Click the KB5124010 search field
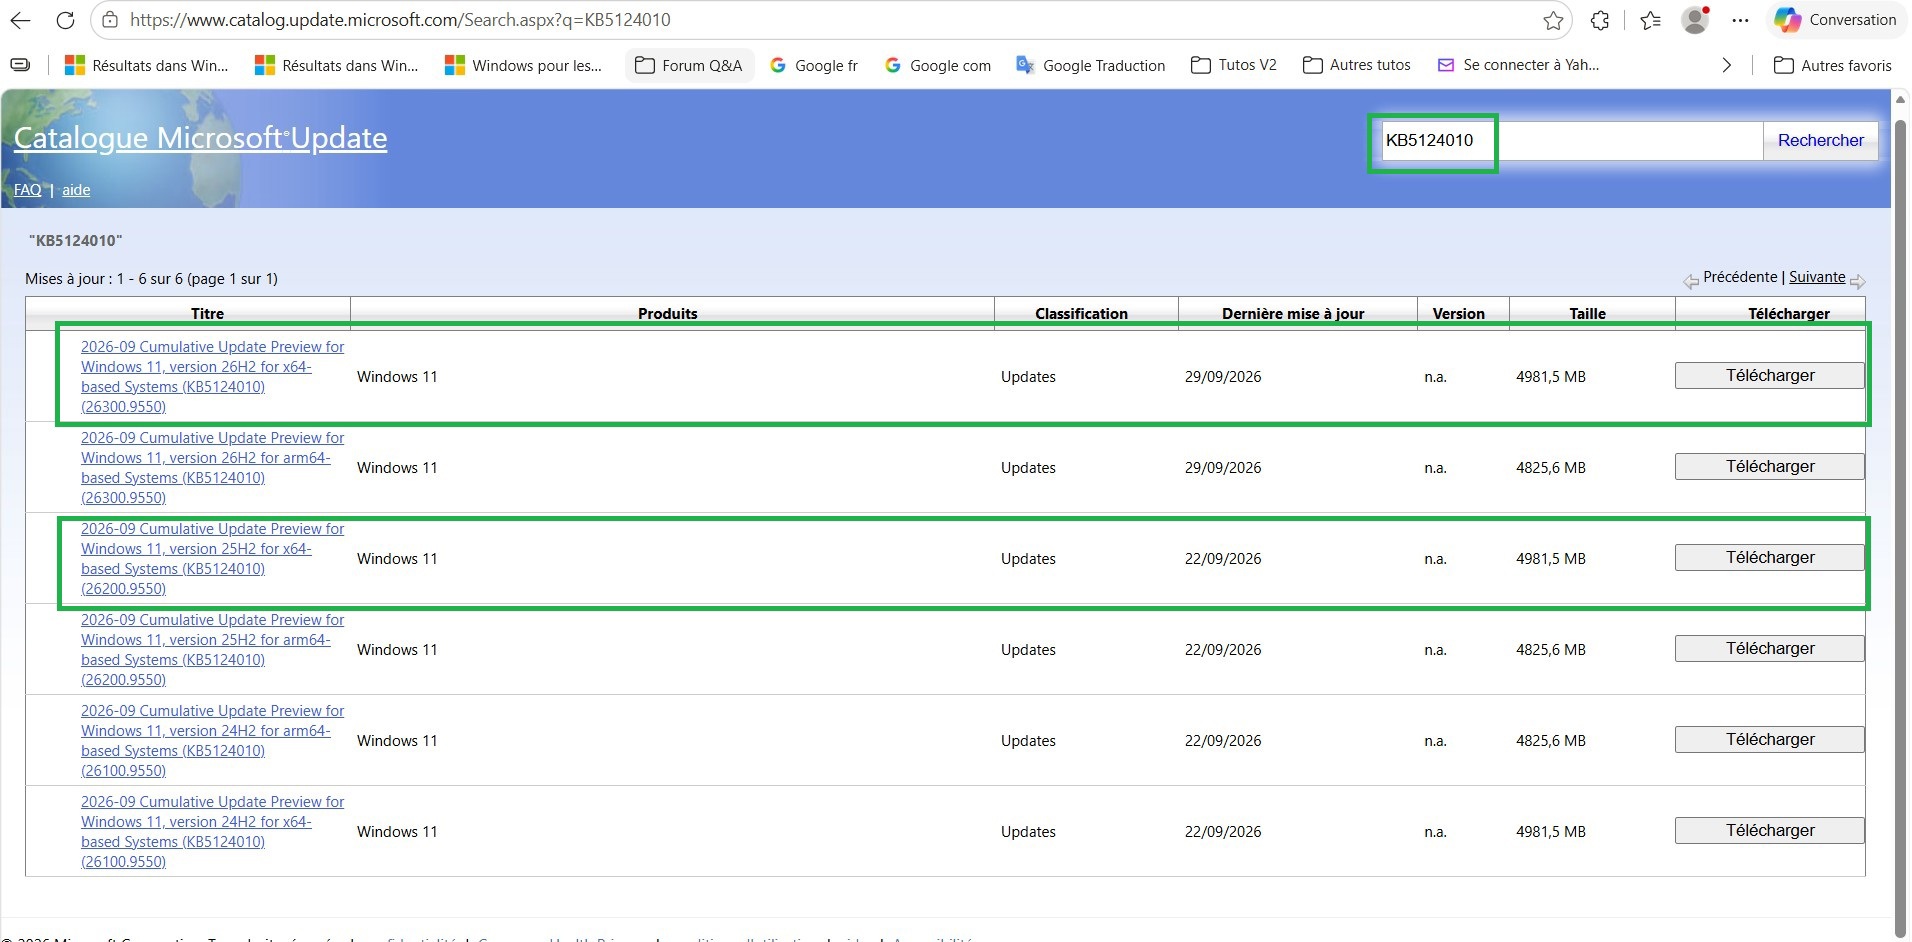Screen dimensions: 1912x942 pos(1571,141)
